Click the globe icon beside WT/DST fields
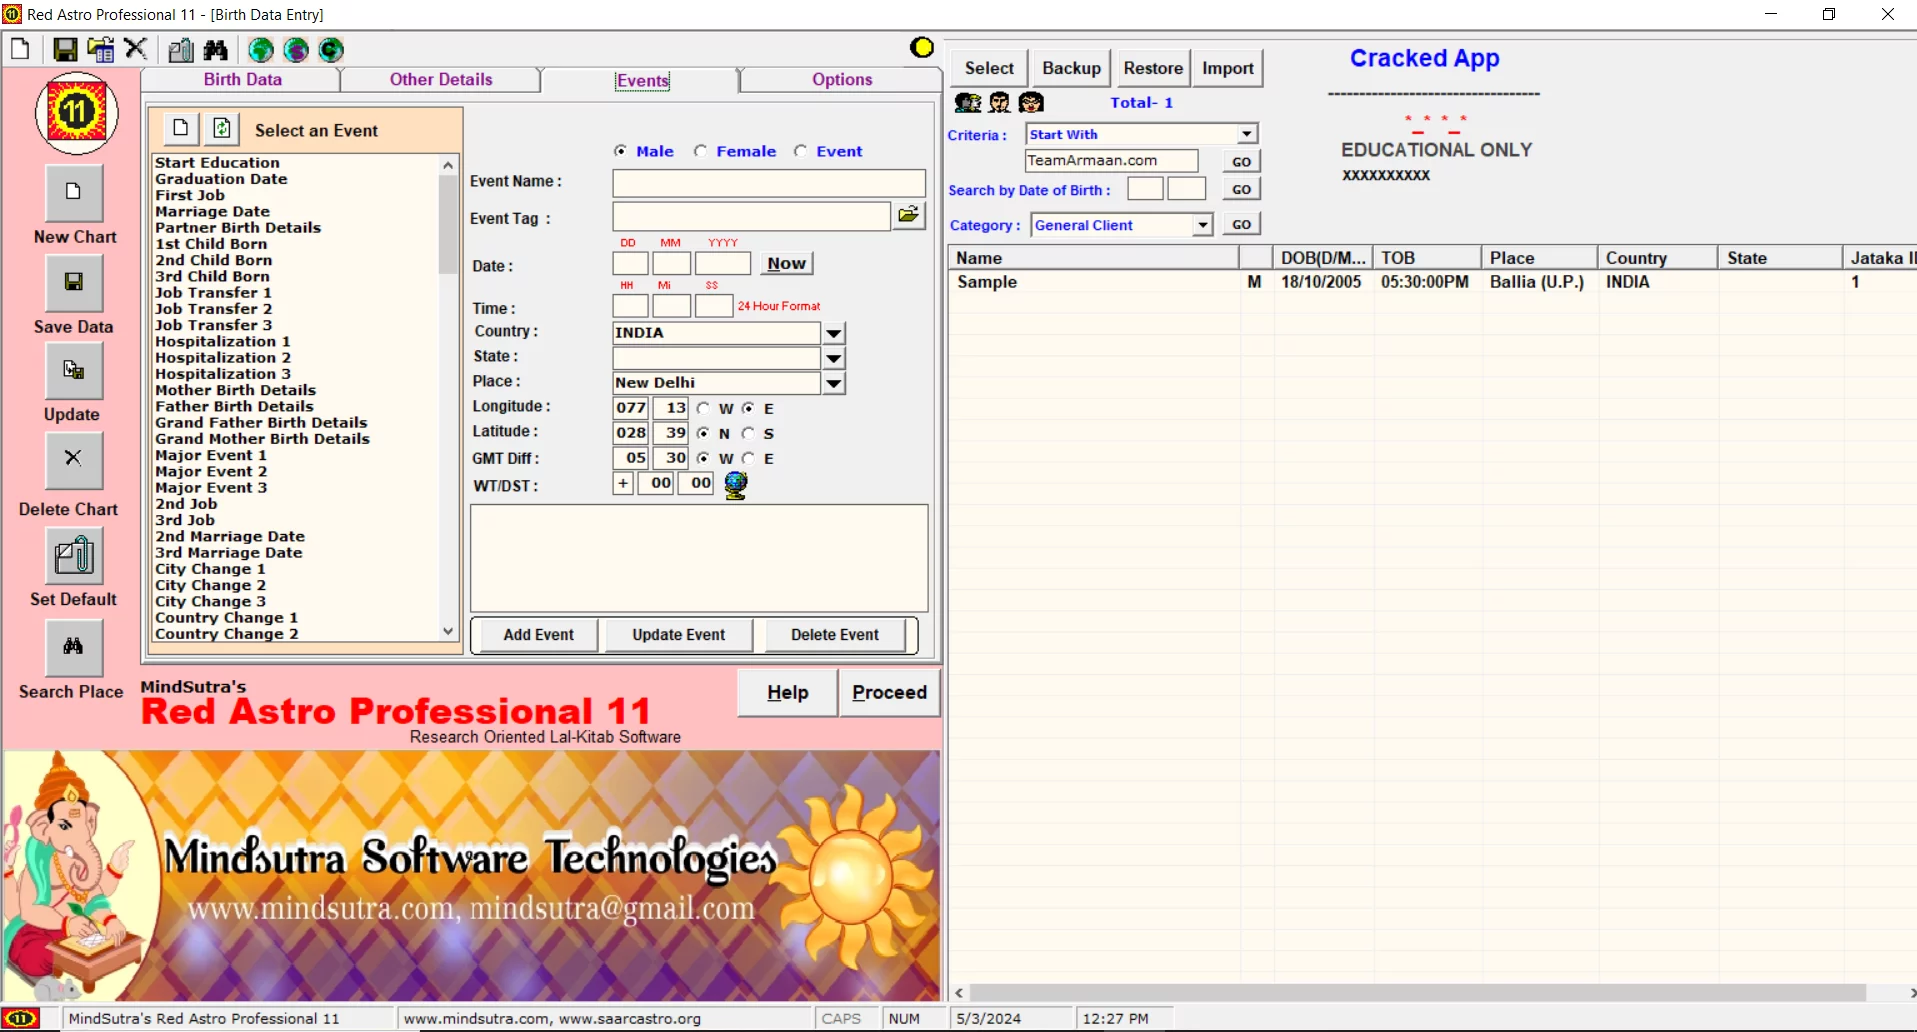The width and height of the screenshot is (1917, 1032). click(x=736, y=485)
